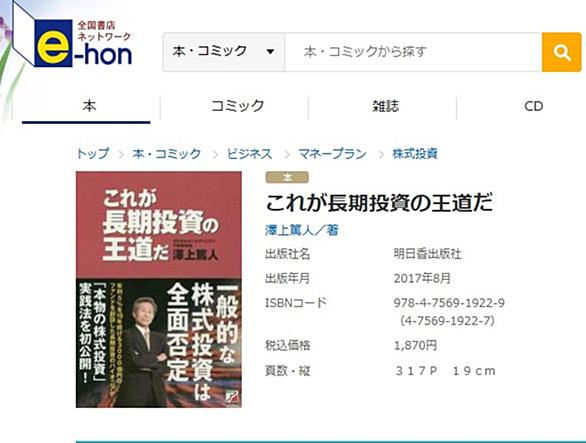Open the 本・コミック breadcrumb link
Viewport: 586px width, 443px height.
pyautogui.click(x=166, y=154)
